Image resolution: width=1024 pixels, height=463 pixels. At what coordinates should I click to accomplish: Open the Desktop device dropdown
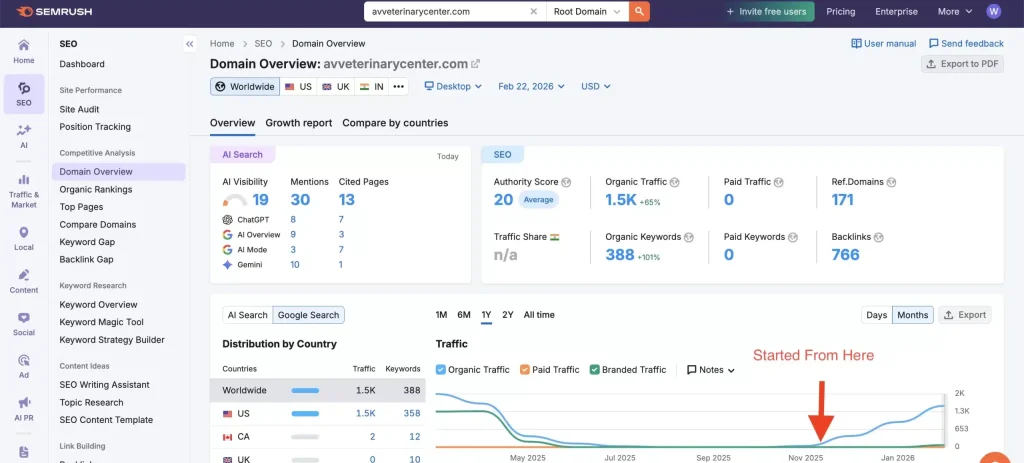coord(453,86)
